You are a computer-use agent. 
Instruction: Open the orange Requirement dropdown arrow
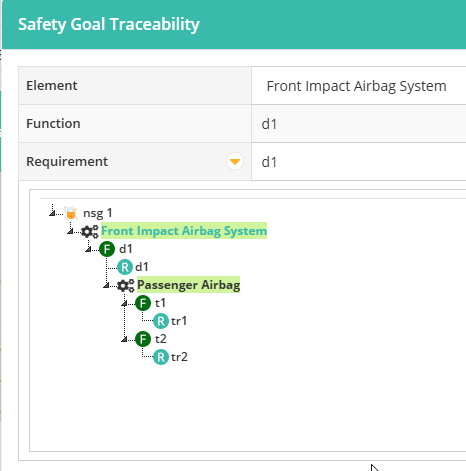coord(235,162)
